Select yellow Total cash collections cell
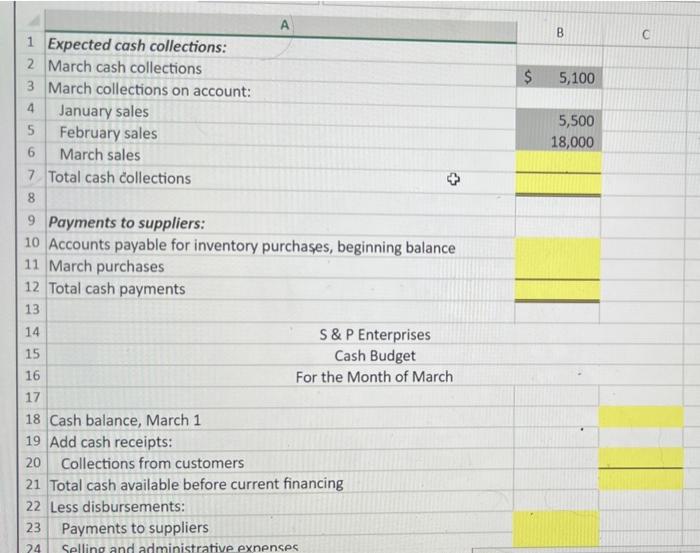The height and width of the screenshot is (553, 700). pyautogui.click(x=558, y=183)
